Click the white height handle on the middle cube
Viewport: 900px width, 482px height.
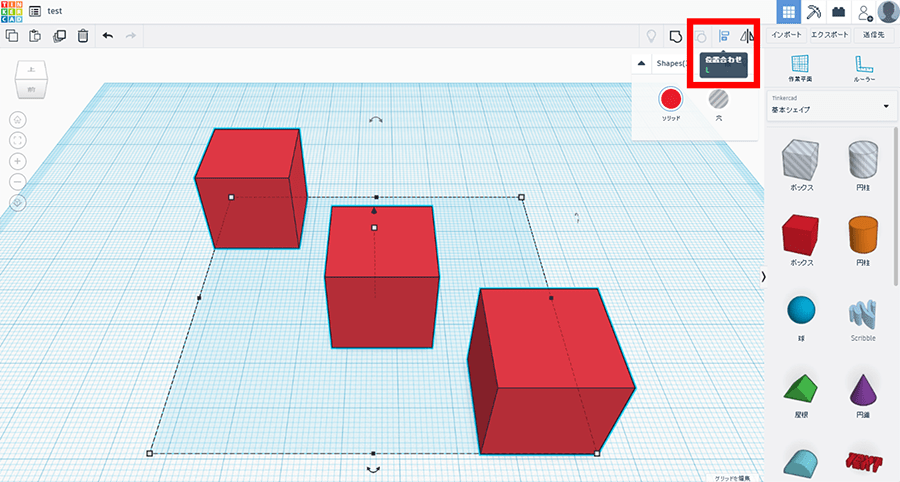[x=374, y=228]
